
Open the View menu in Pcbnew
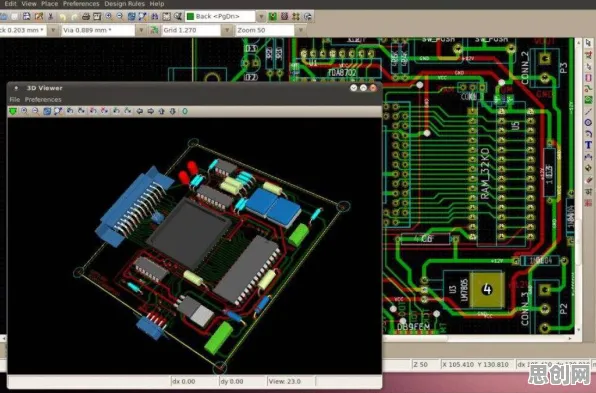pyautogui.click(x=29, y=4)
